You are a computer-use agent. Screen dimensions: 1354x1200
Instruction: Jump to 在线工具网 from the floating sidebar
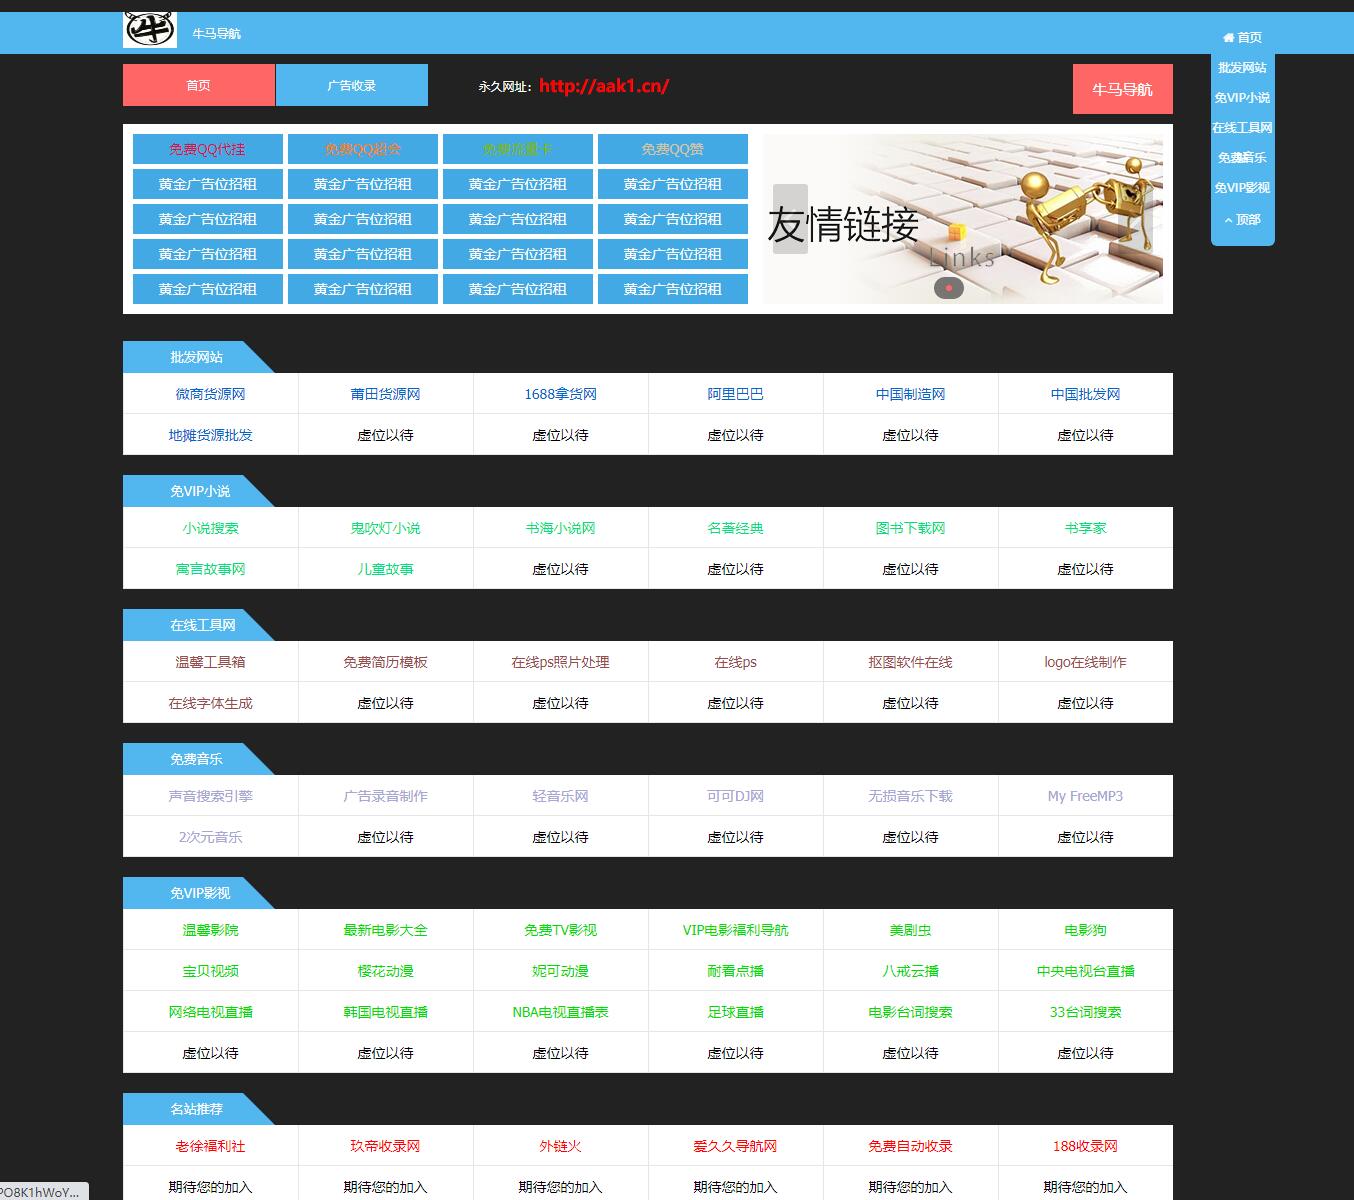1242,127
